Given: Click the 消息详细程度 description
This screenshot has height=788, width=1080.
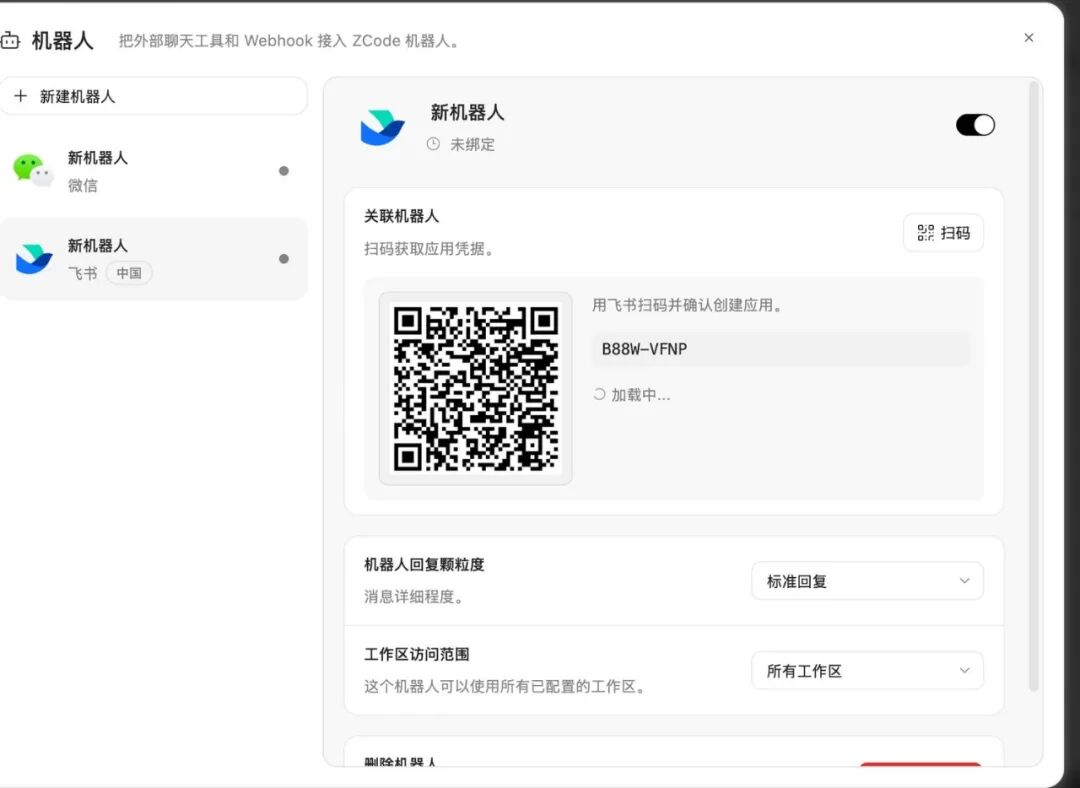Looking at the screenshot, I should 415,597.
